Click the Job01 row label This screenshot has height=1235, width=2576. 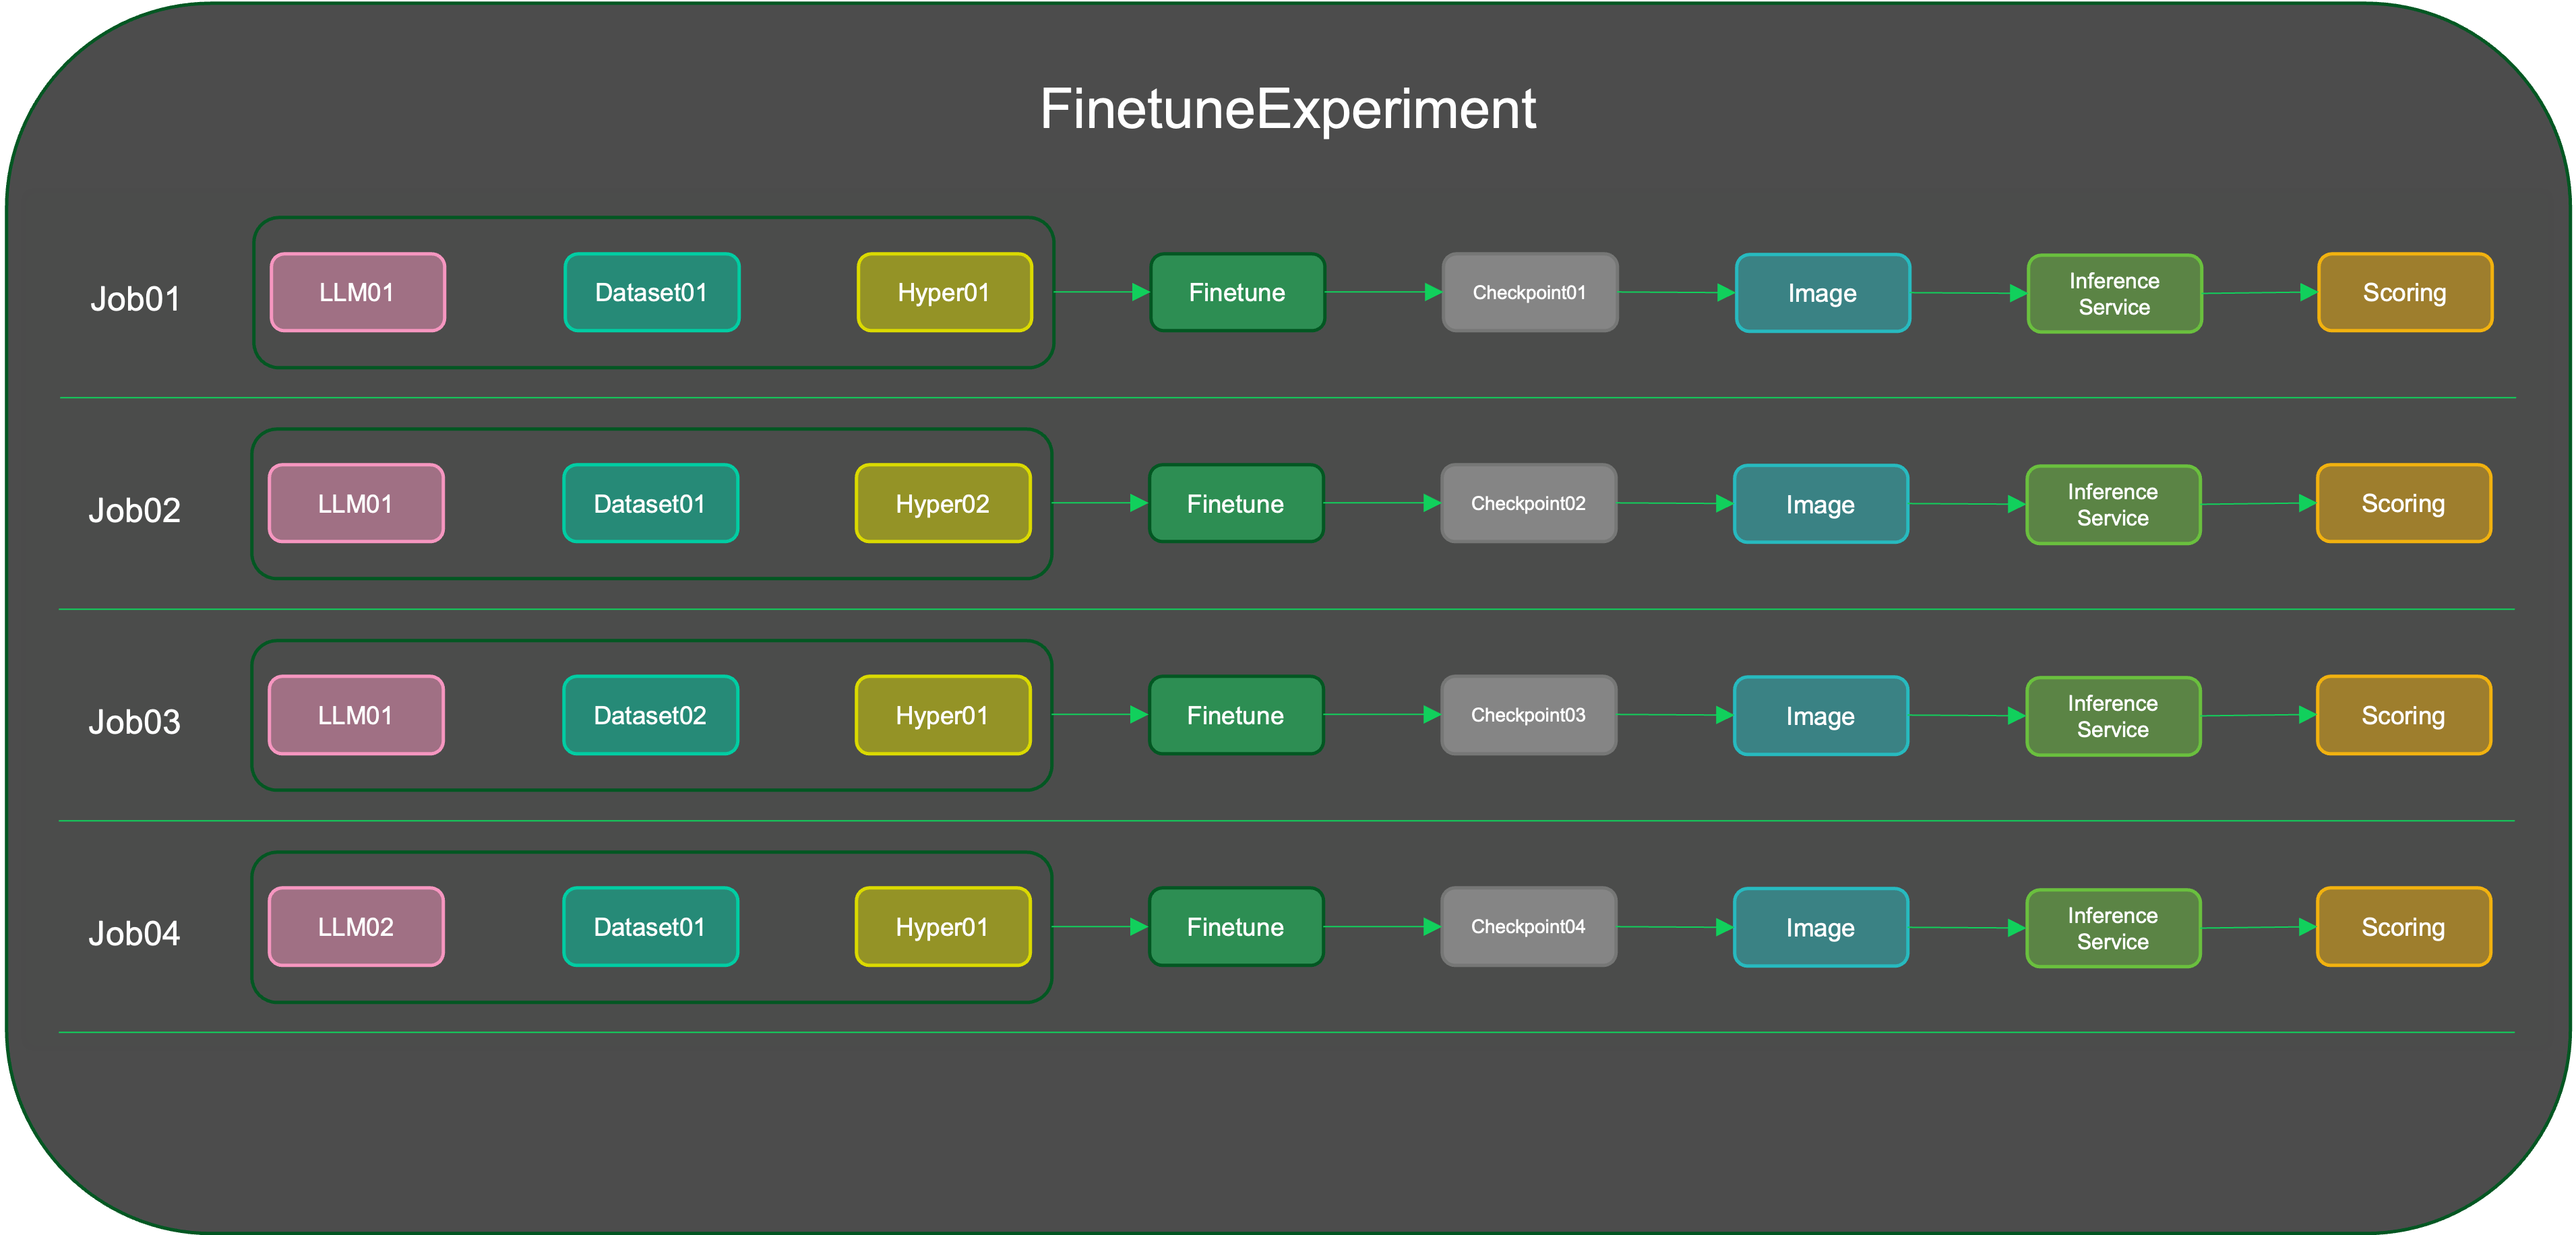[135, 299]
